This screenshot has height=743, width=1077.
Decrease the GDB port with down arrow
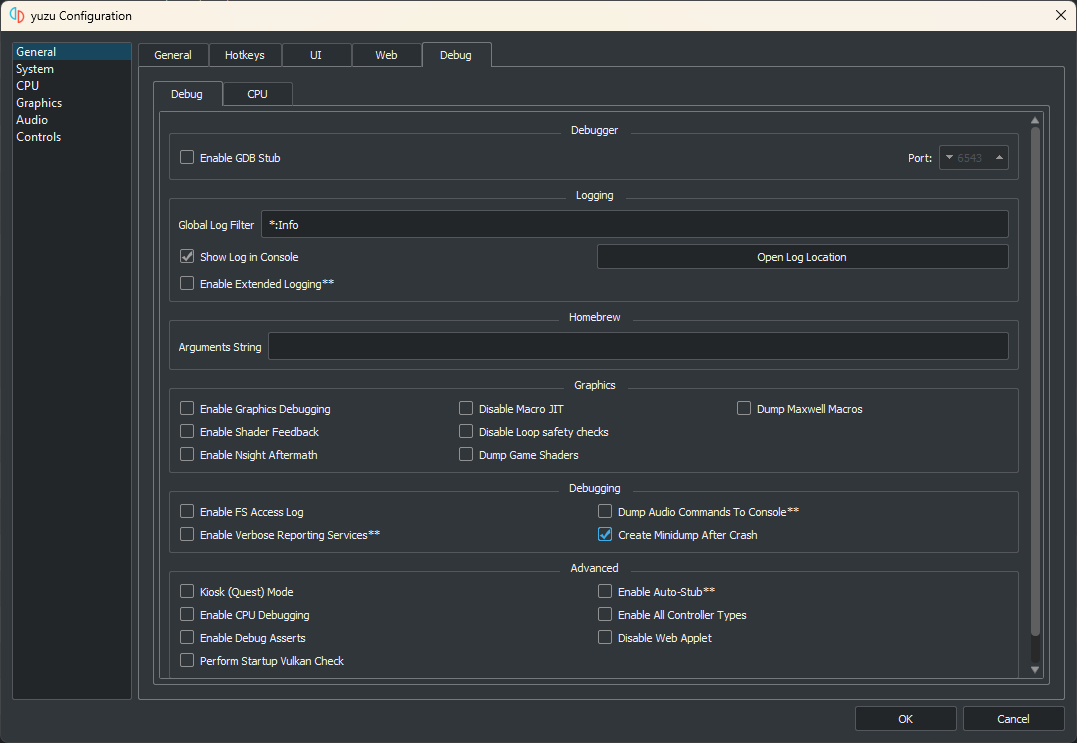pyautogui.click(x=949, y=157)
